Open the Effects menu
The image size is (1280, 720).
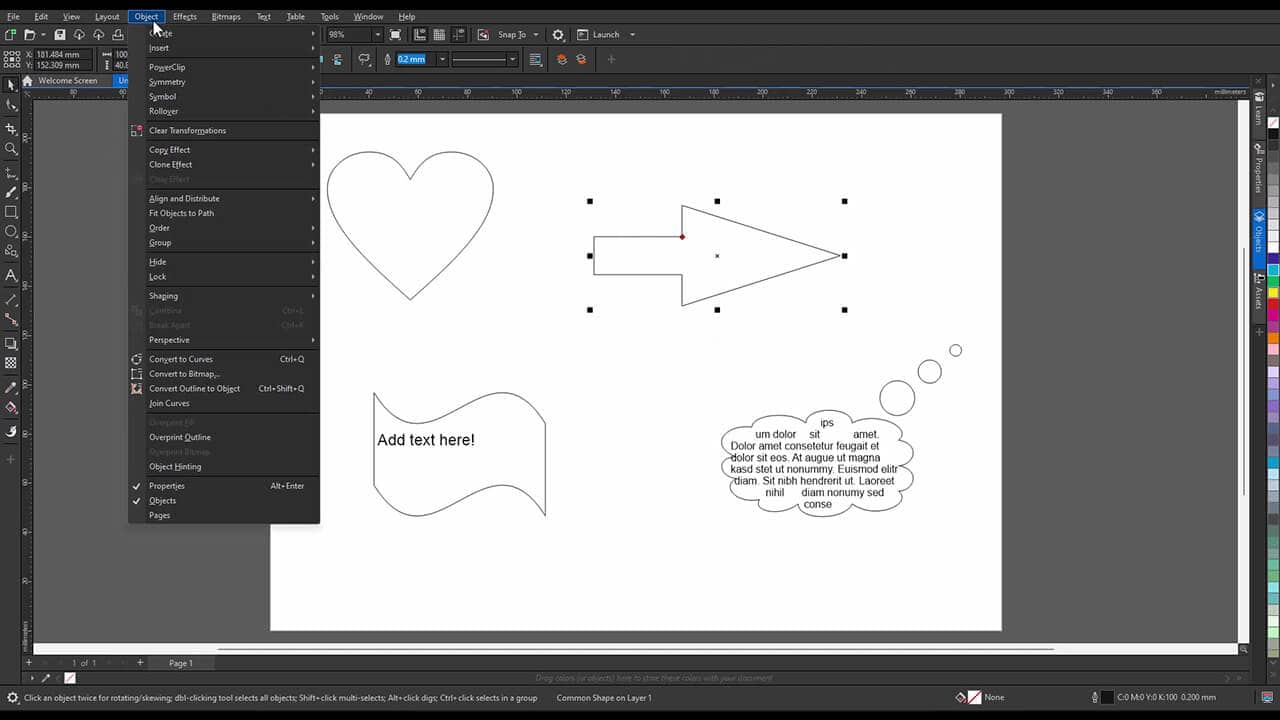pos(185,17)
